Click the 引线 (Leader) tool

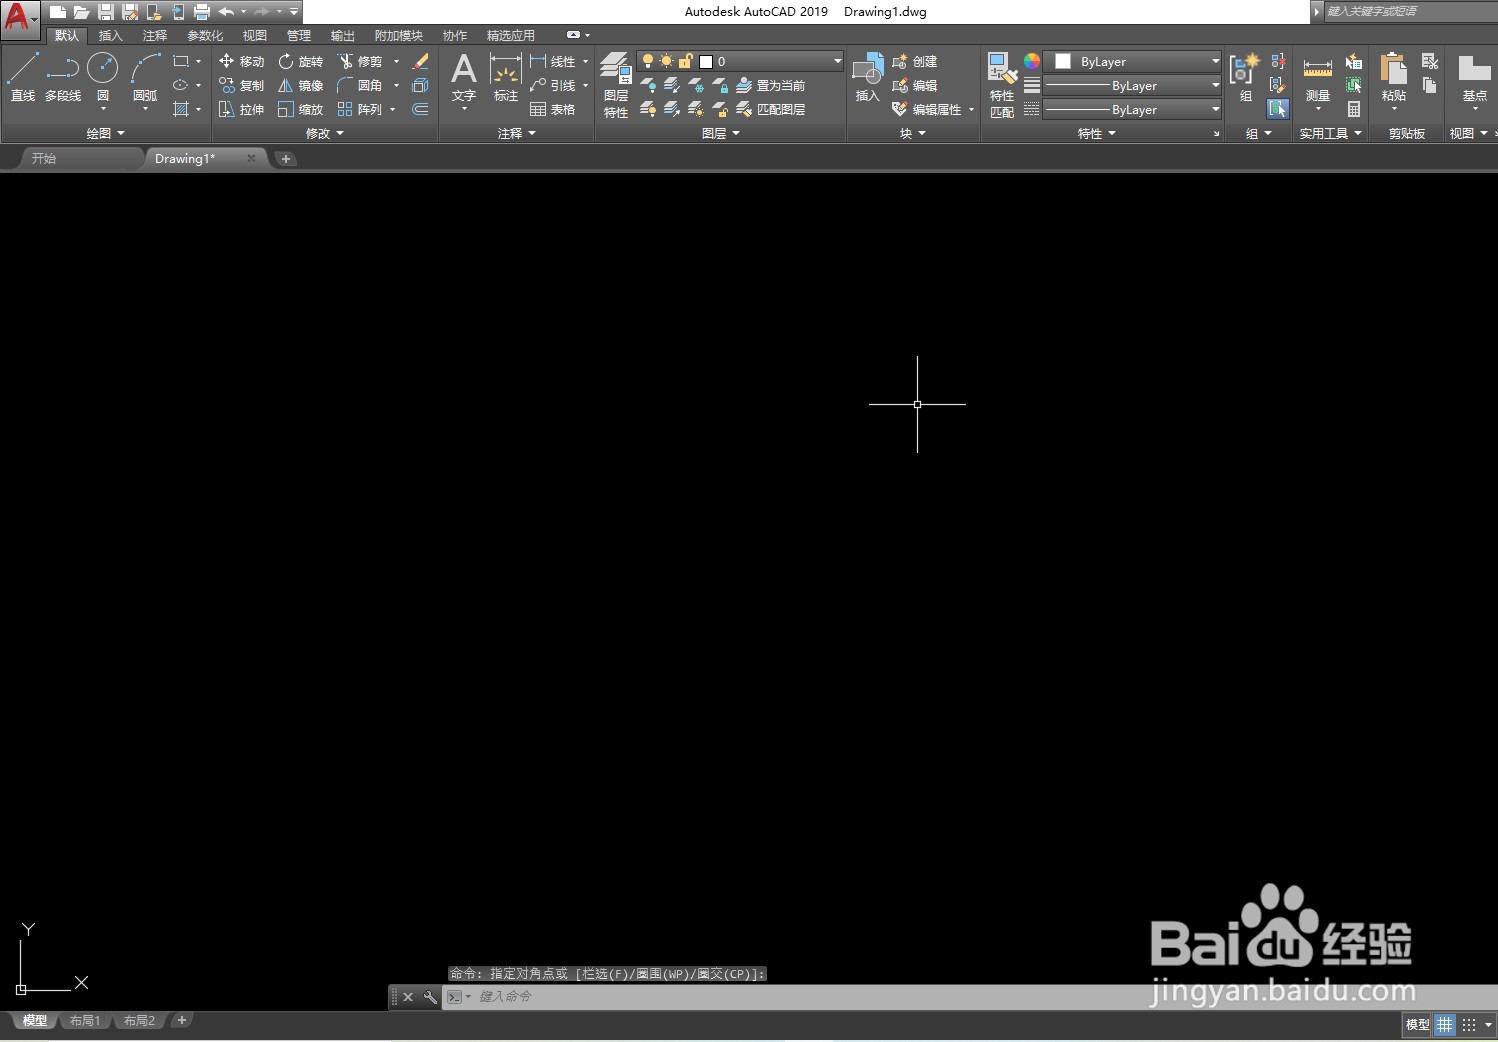(553, 85)
